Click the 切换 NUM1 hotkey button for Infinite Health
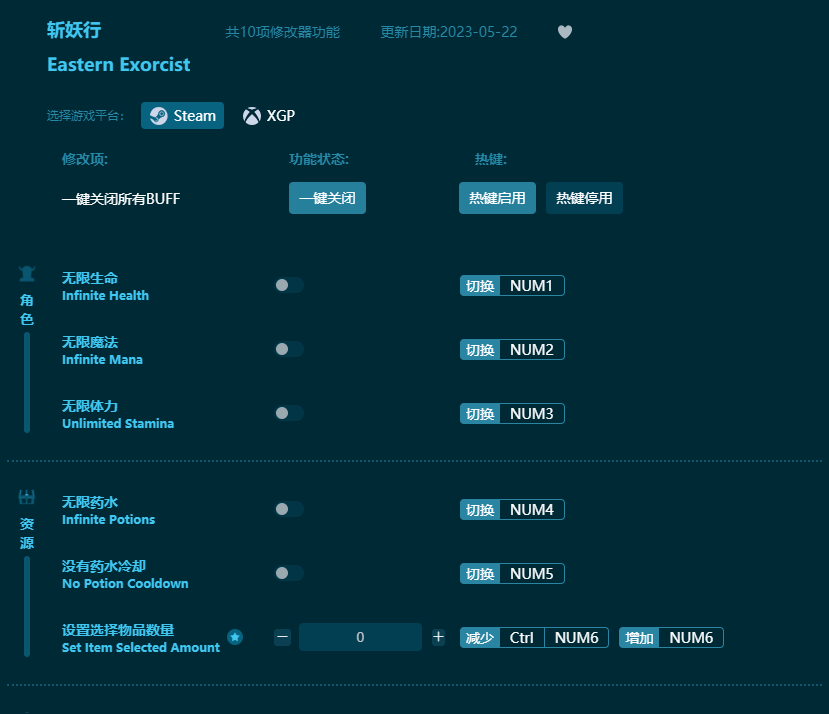 pos(512,285)
